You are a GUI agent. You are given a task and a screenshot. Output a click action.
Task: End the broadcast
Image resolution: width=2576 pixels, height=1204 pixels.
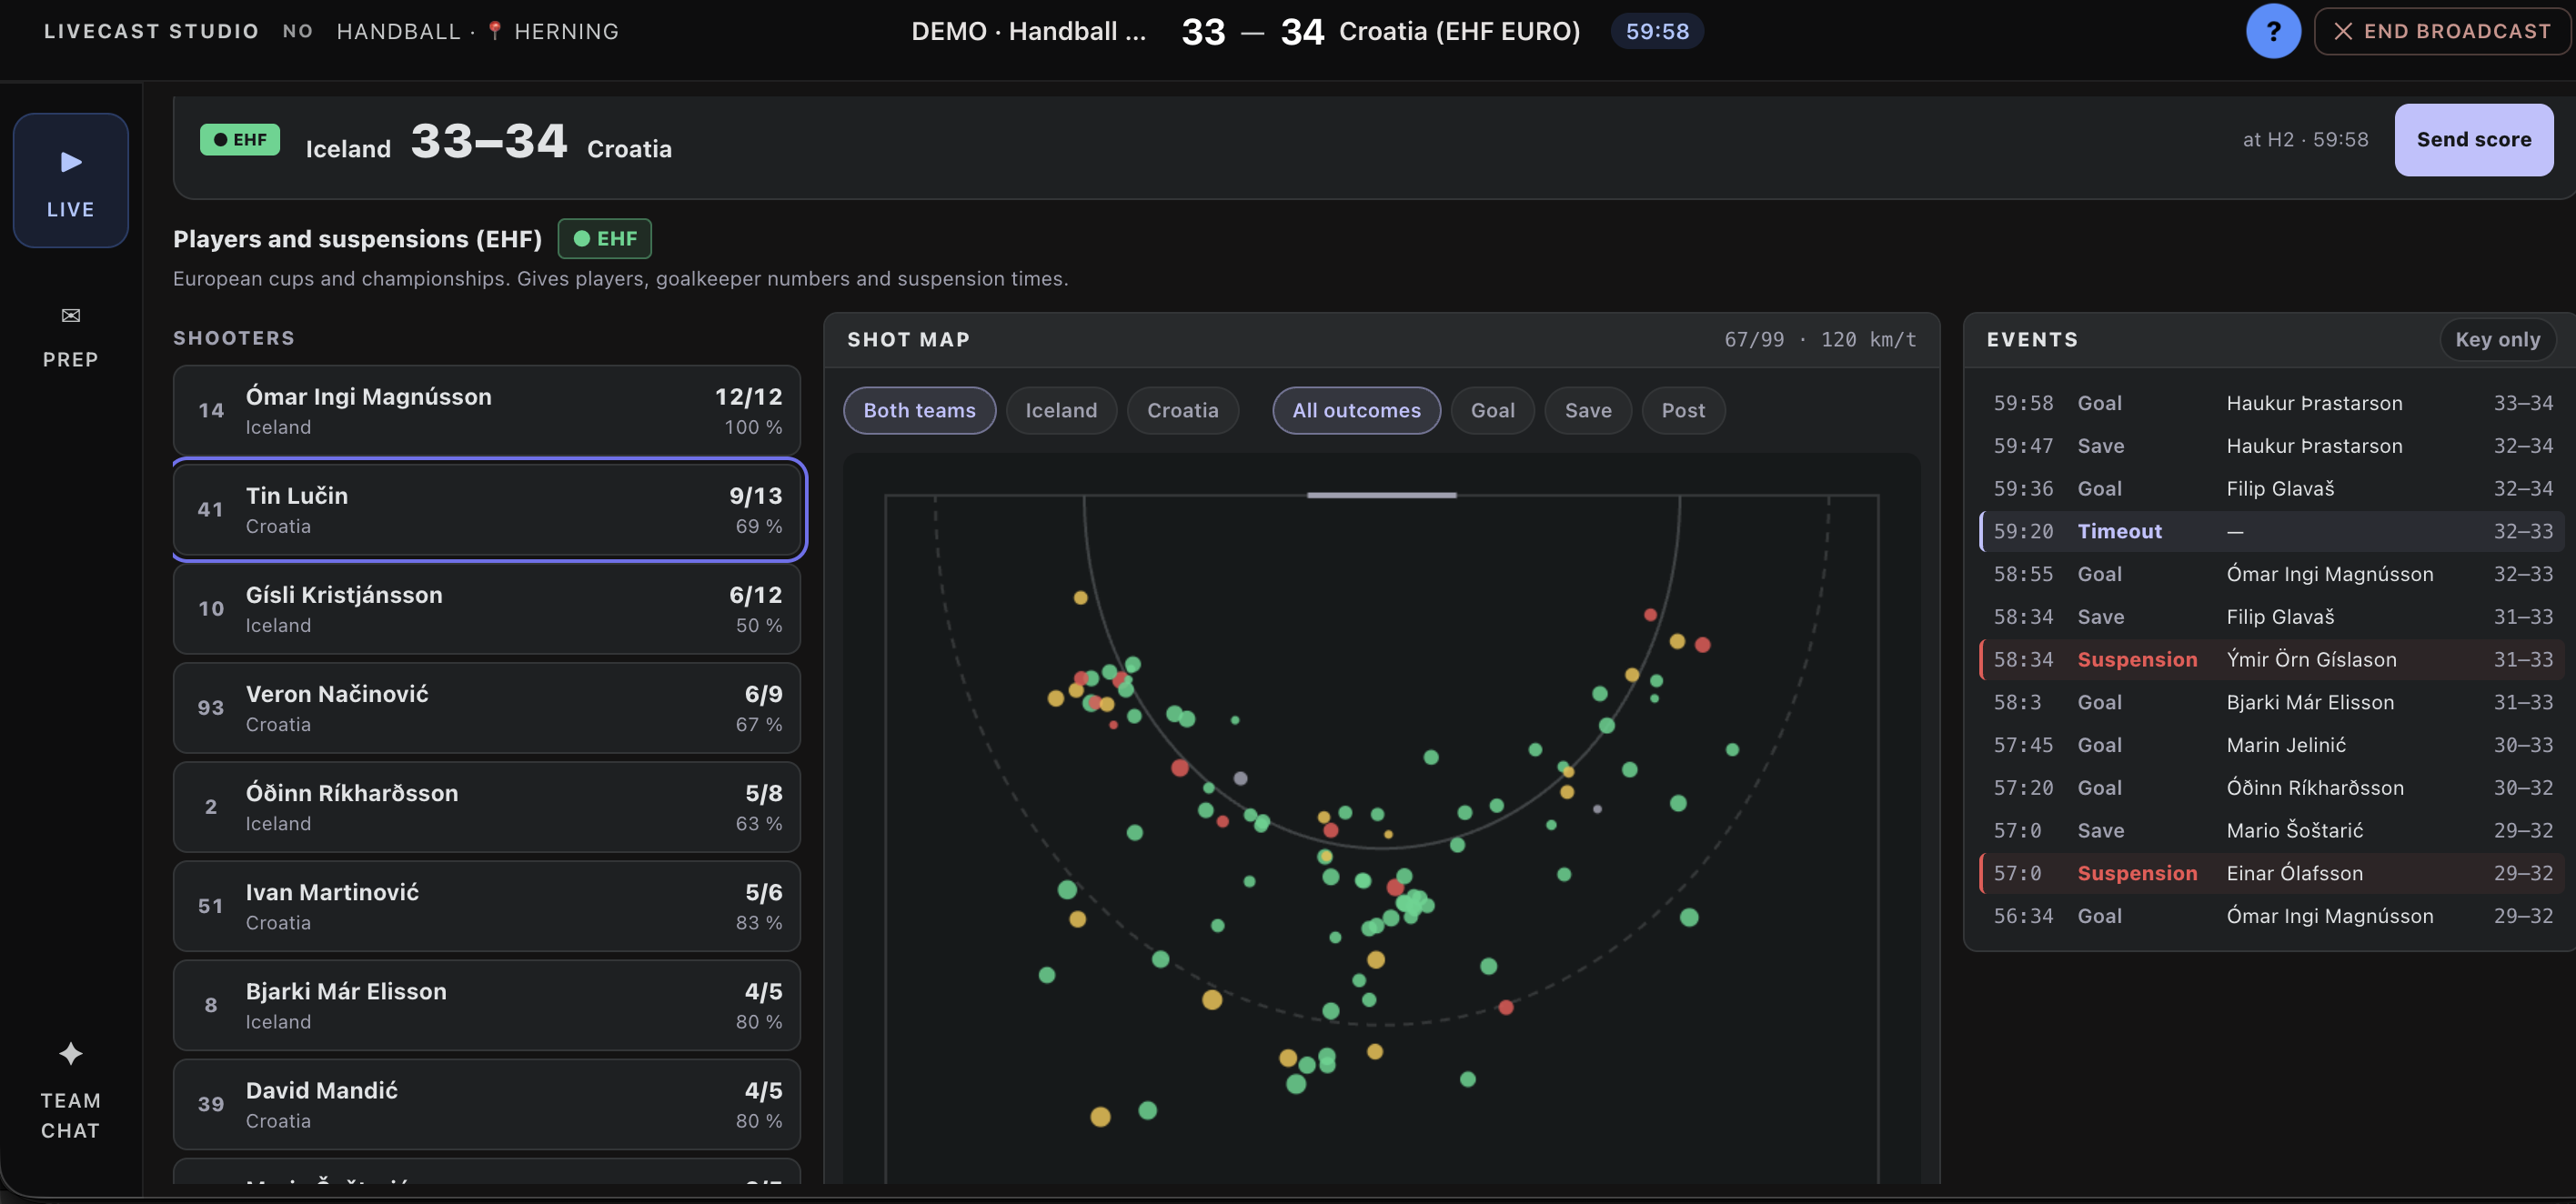pyautogui.click(x=2443, y=31)
